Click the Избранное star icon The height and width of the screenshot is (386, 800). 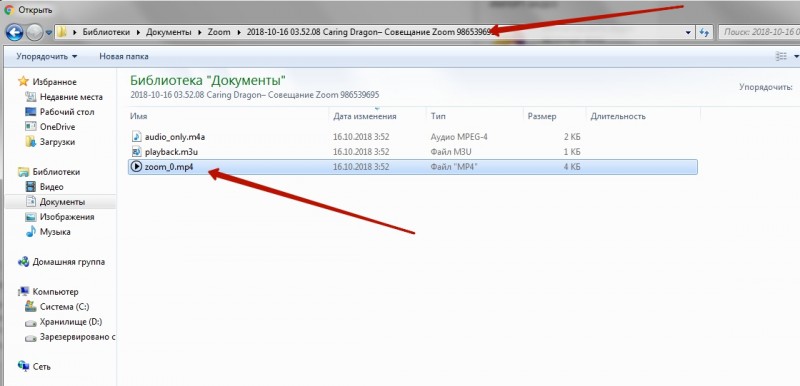click(23, 82)
